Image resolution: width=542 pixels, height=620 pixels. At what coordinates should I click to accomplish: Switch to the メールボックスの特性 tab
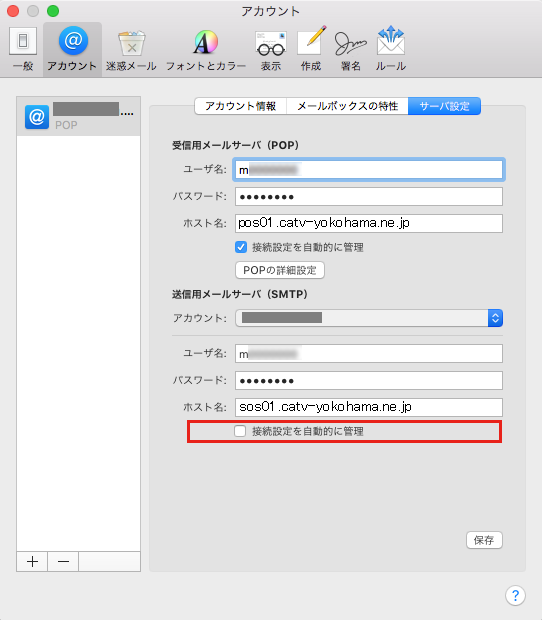pos(347,106)
